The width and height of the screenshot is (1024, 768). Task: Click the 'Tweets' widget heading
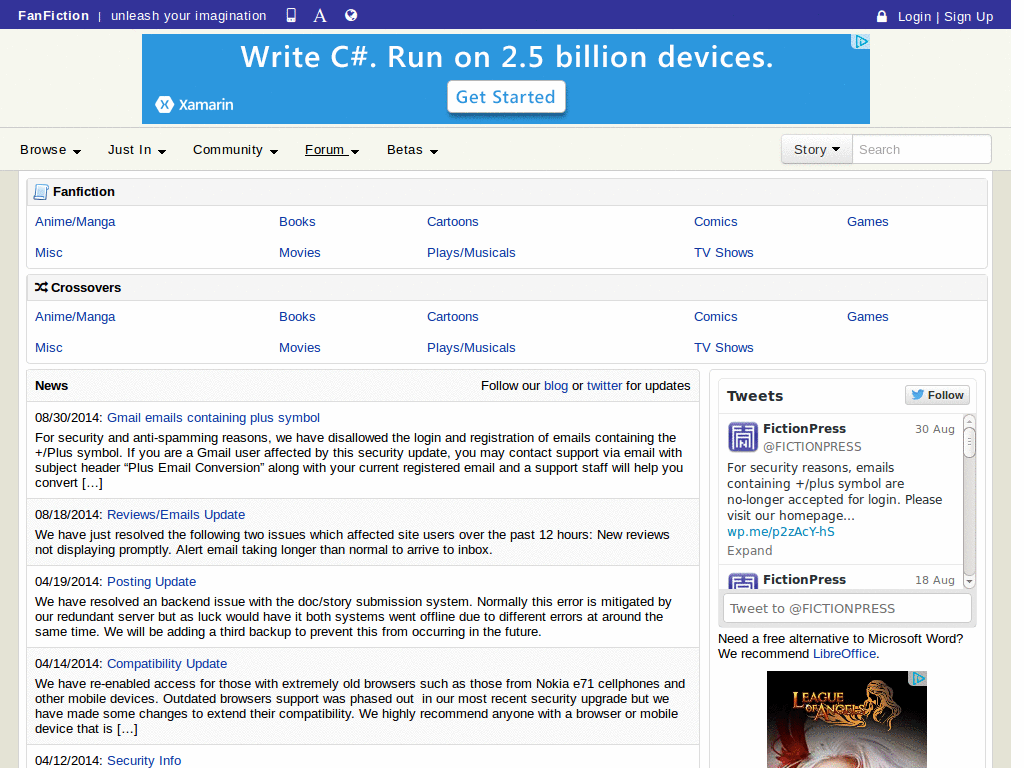[x=754, y=396]
